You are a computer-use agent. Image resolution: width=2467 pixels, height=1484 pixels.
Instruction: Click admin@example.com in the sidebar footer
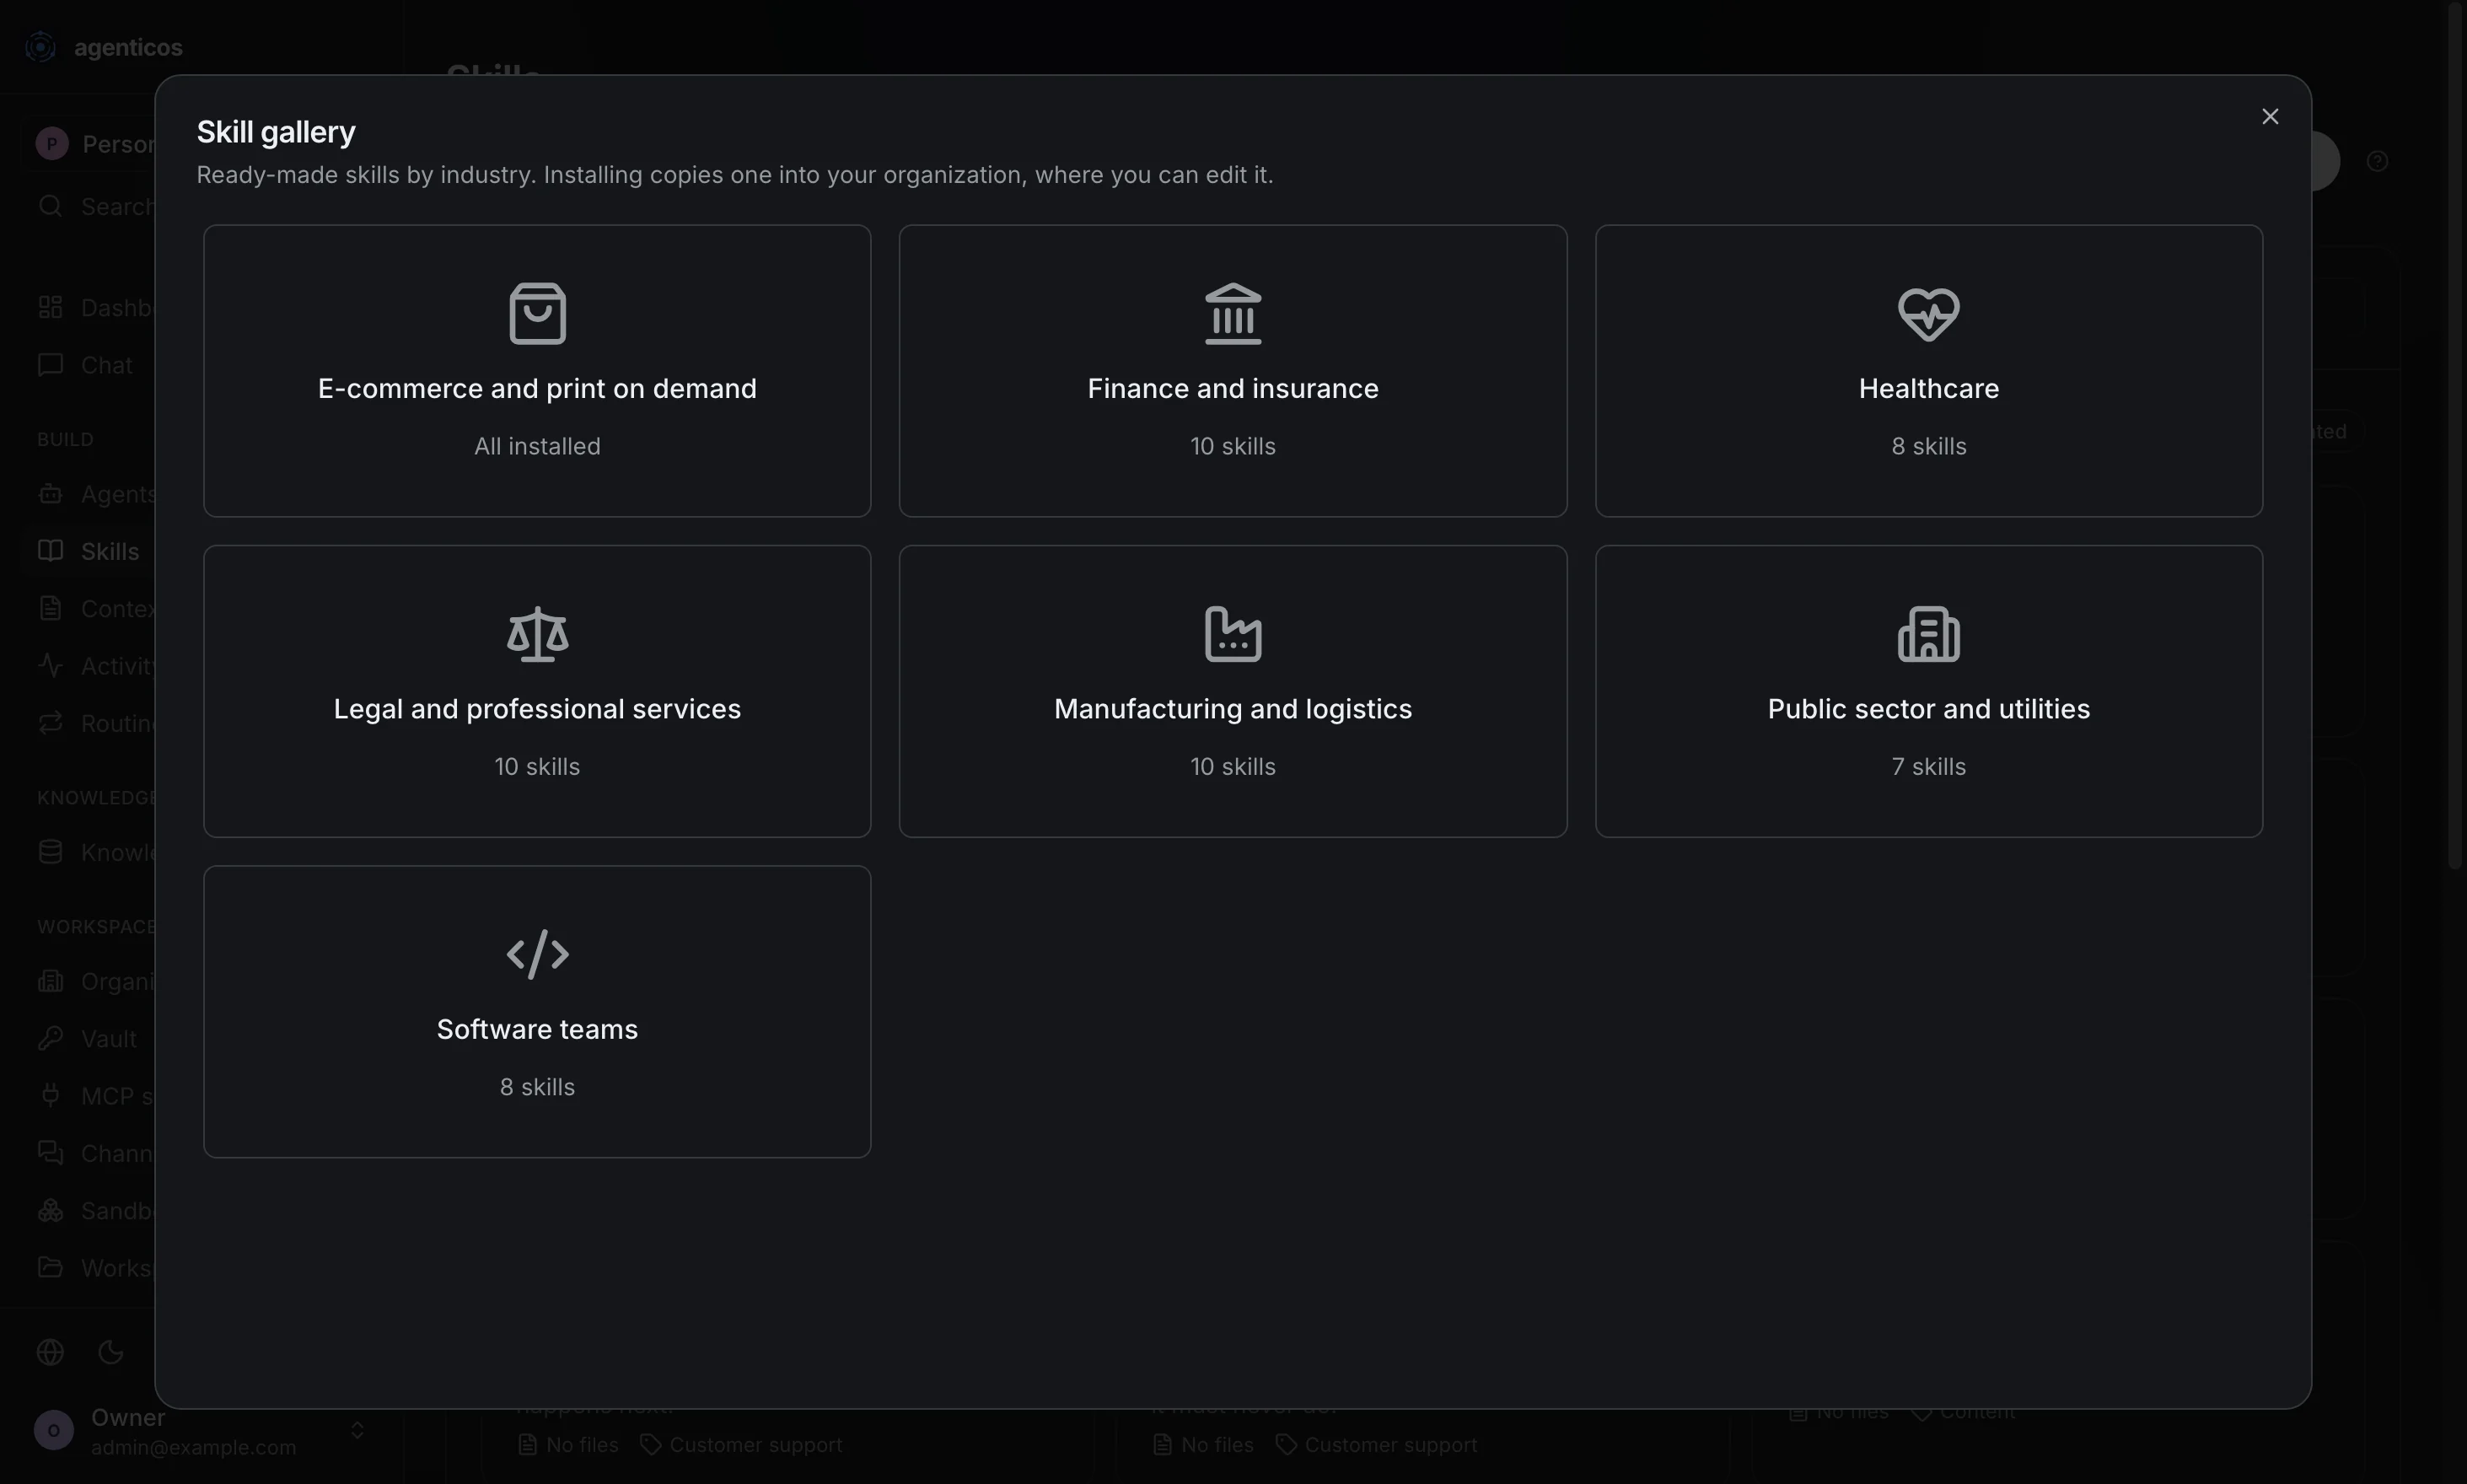193,1447
